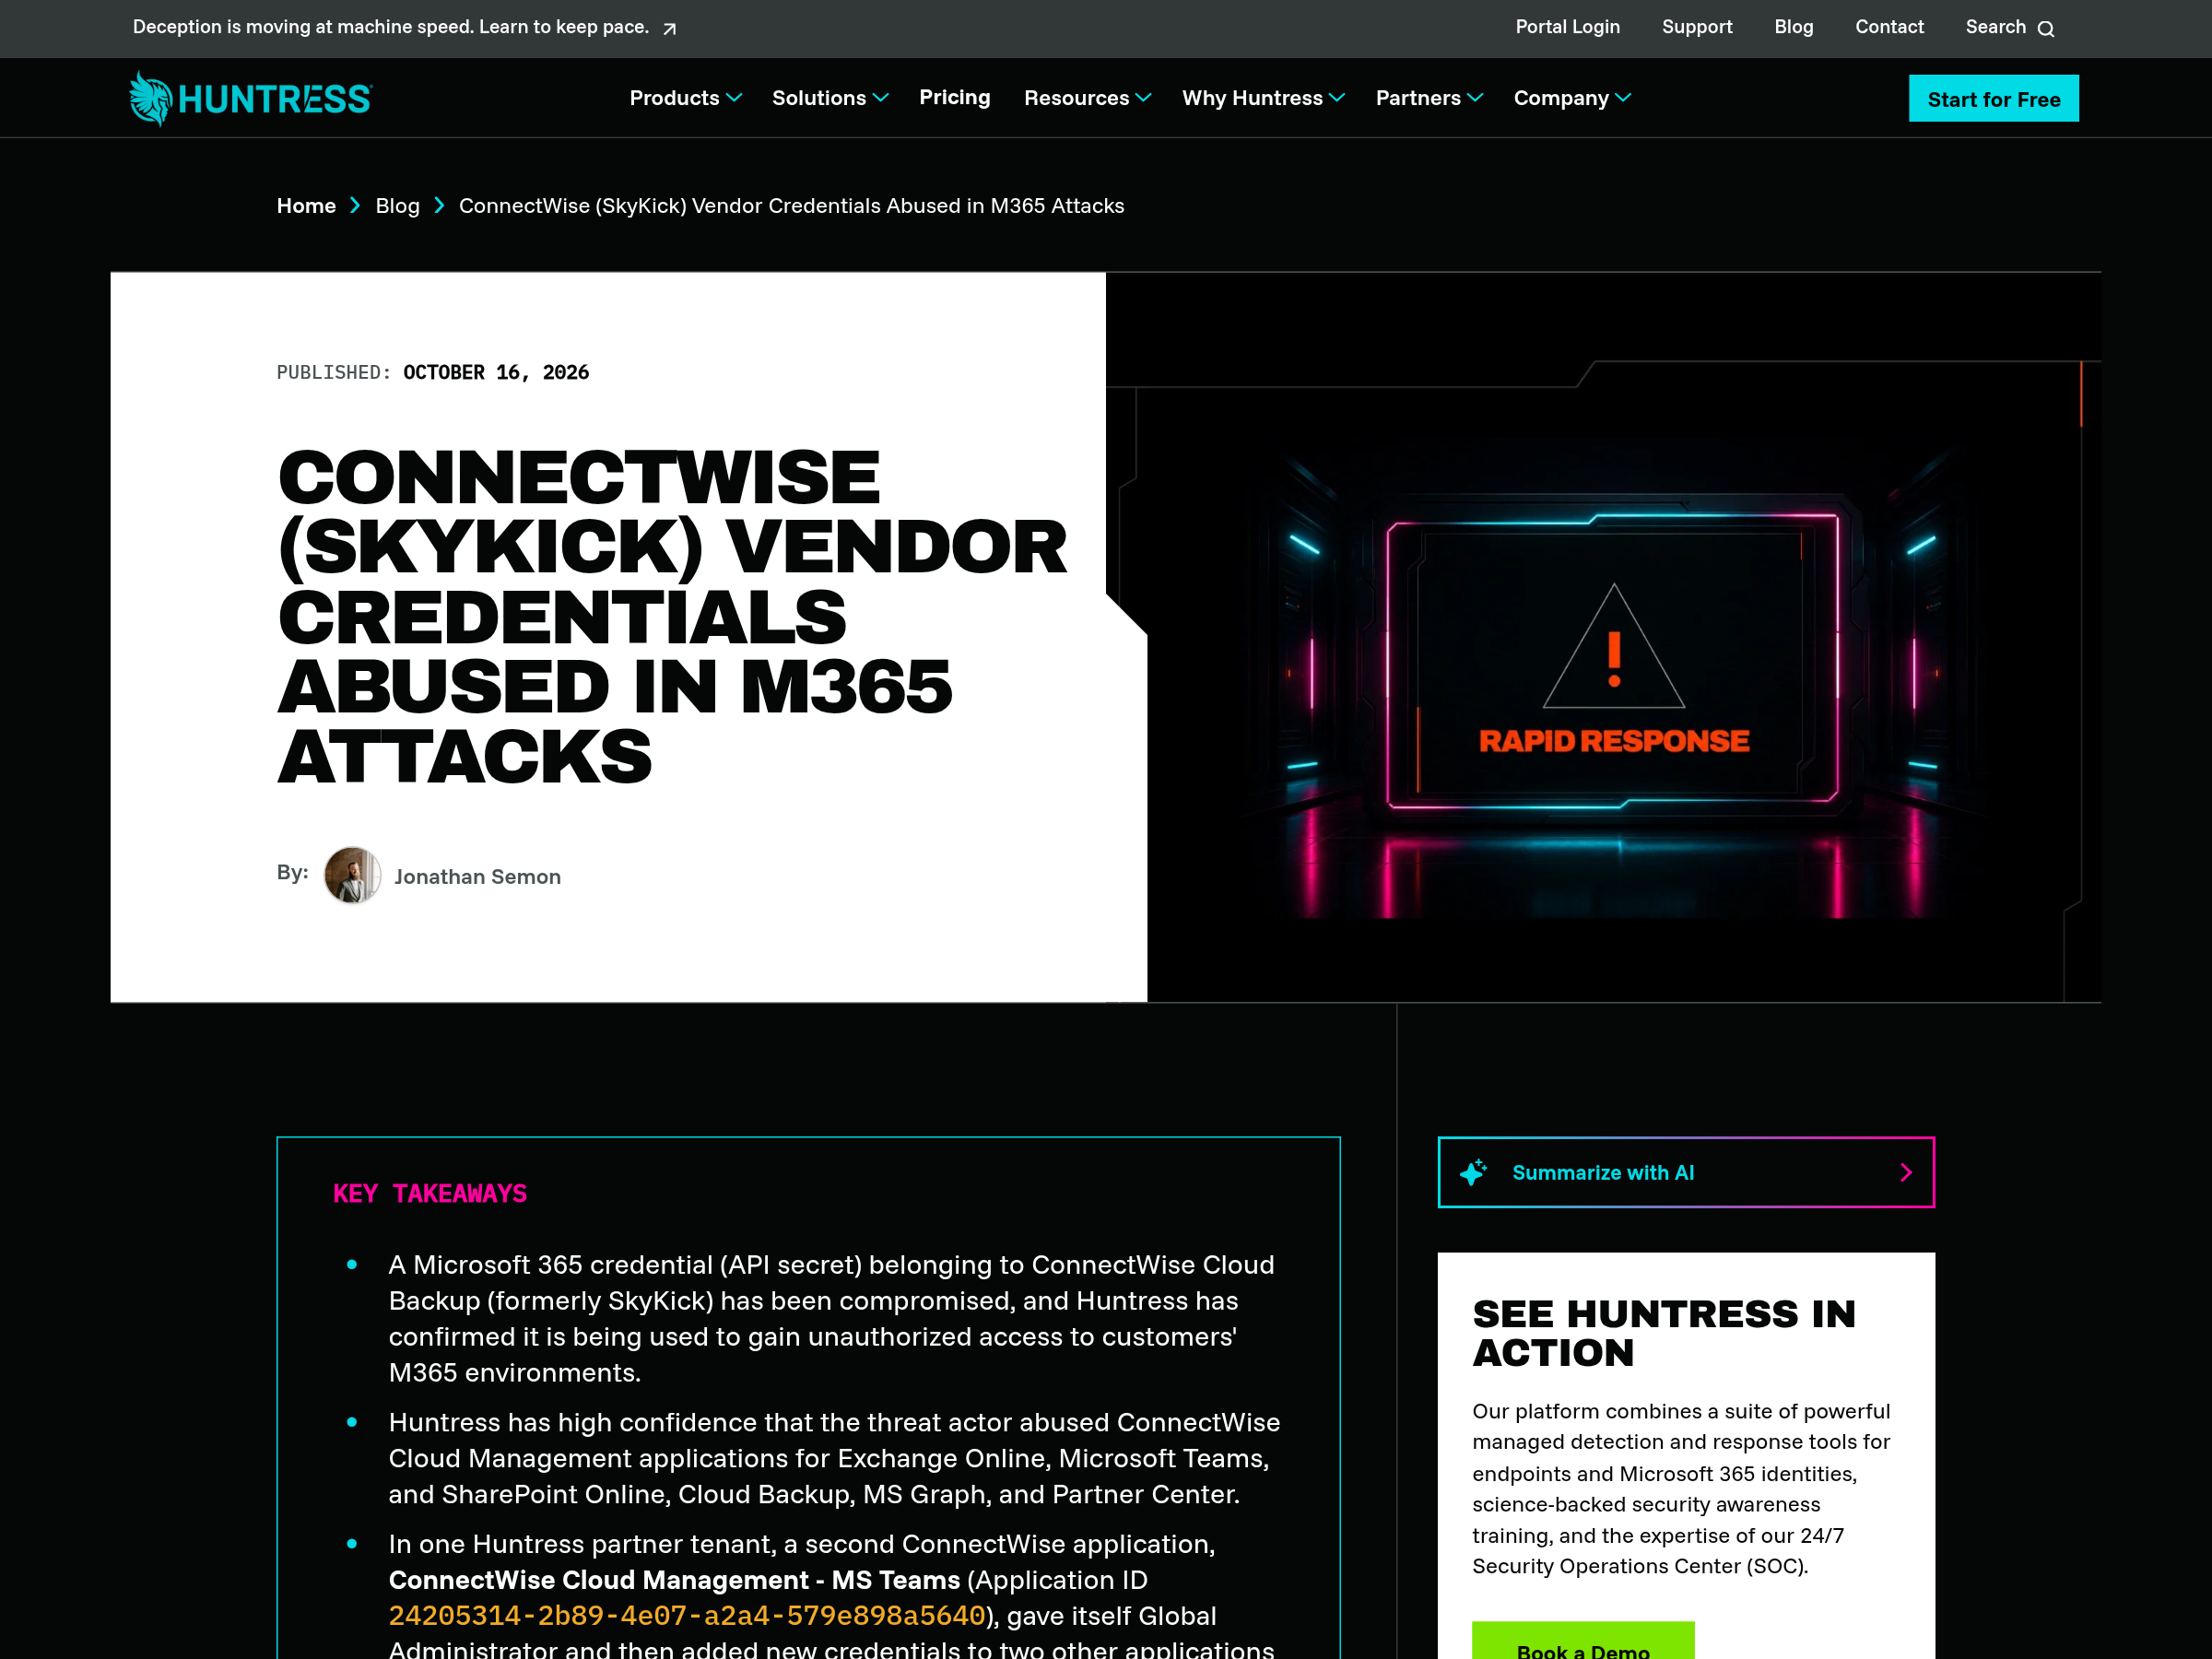
Task: Open the Contact link
Action: 1889,27
